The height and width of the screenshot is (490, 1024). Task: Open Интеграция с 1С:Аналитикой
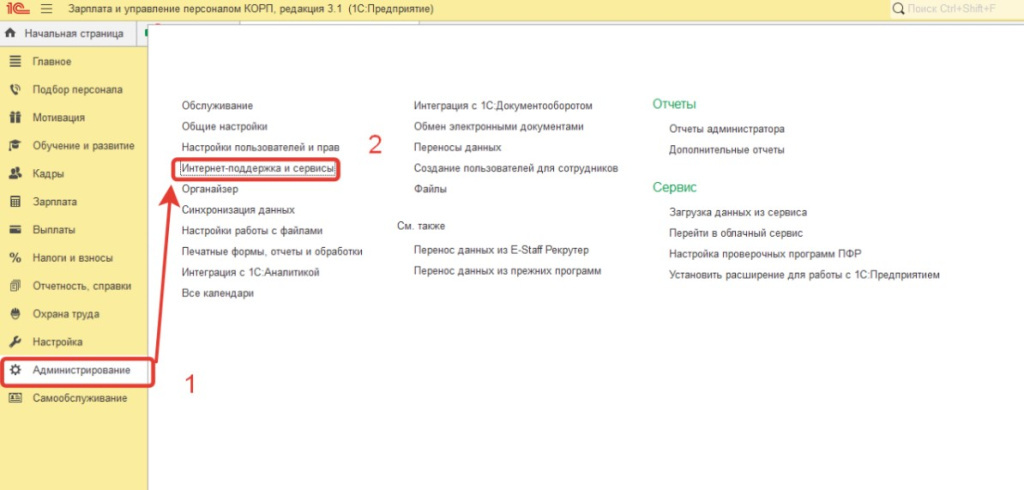point(251,272)
